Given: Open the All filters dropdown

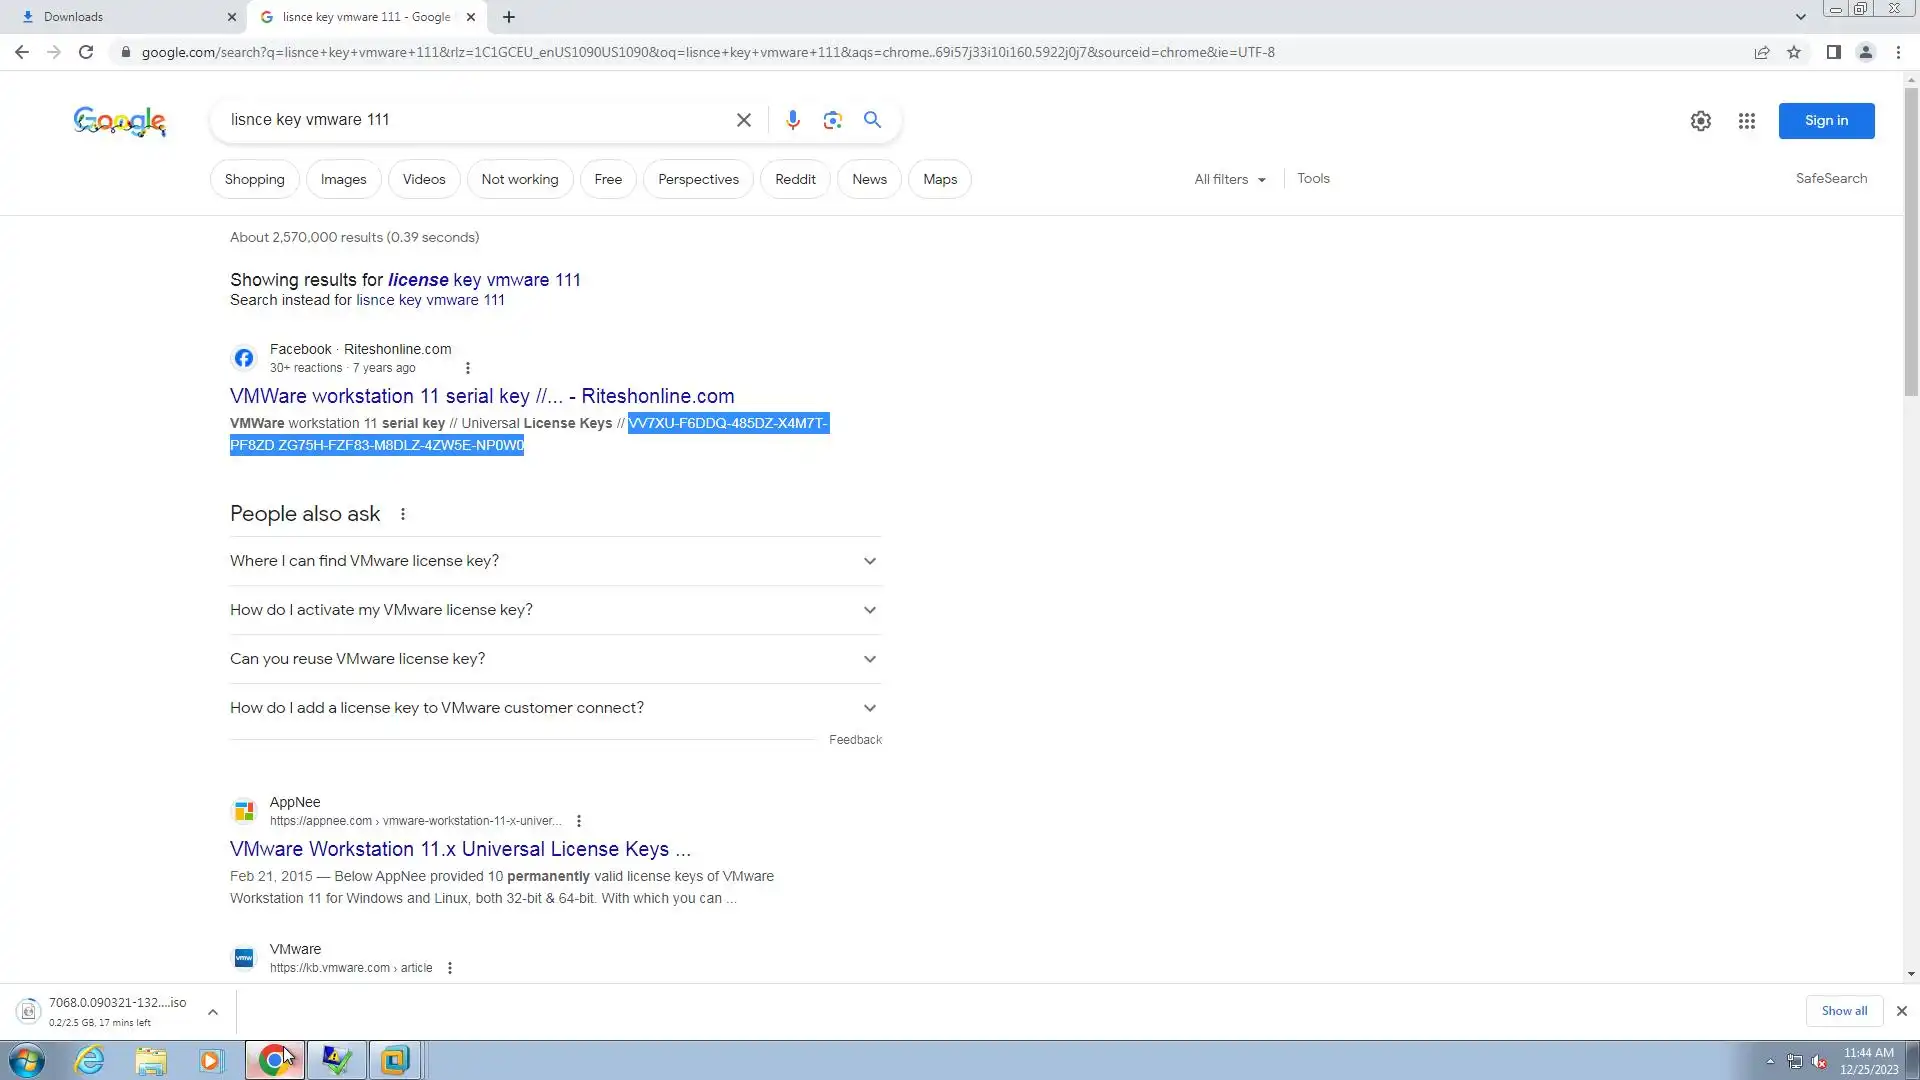Looking at the screenshot, I should coord(1229,179).
